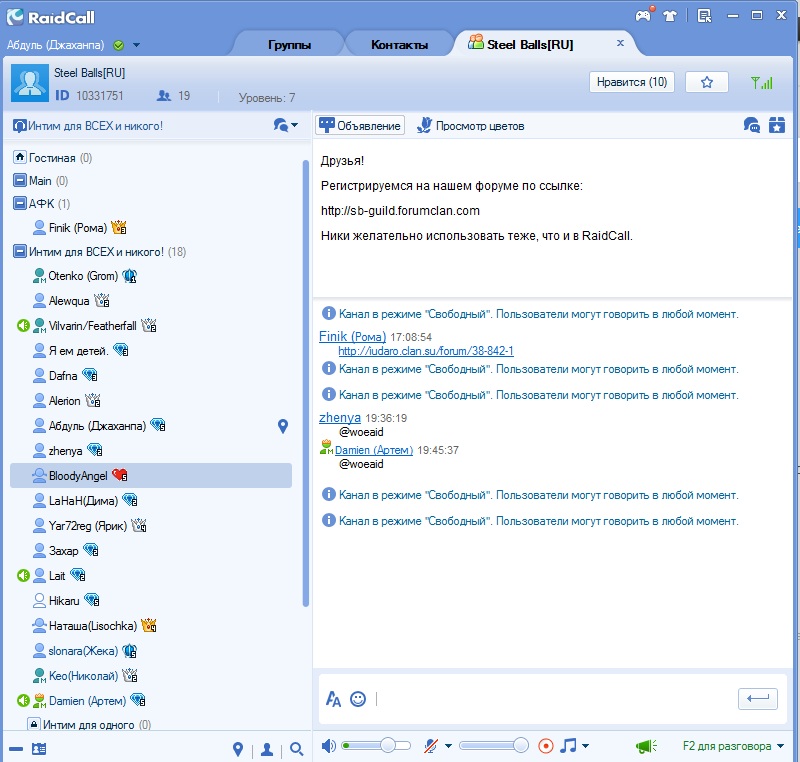Open the music note dropdown arrow
Viewport: 800px width, 762px height.
click(585, 746)
